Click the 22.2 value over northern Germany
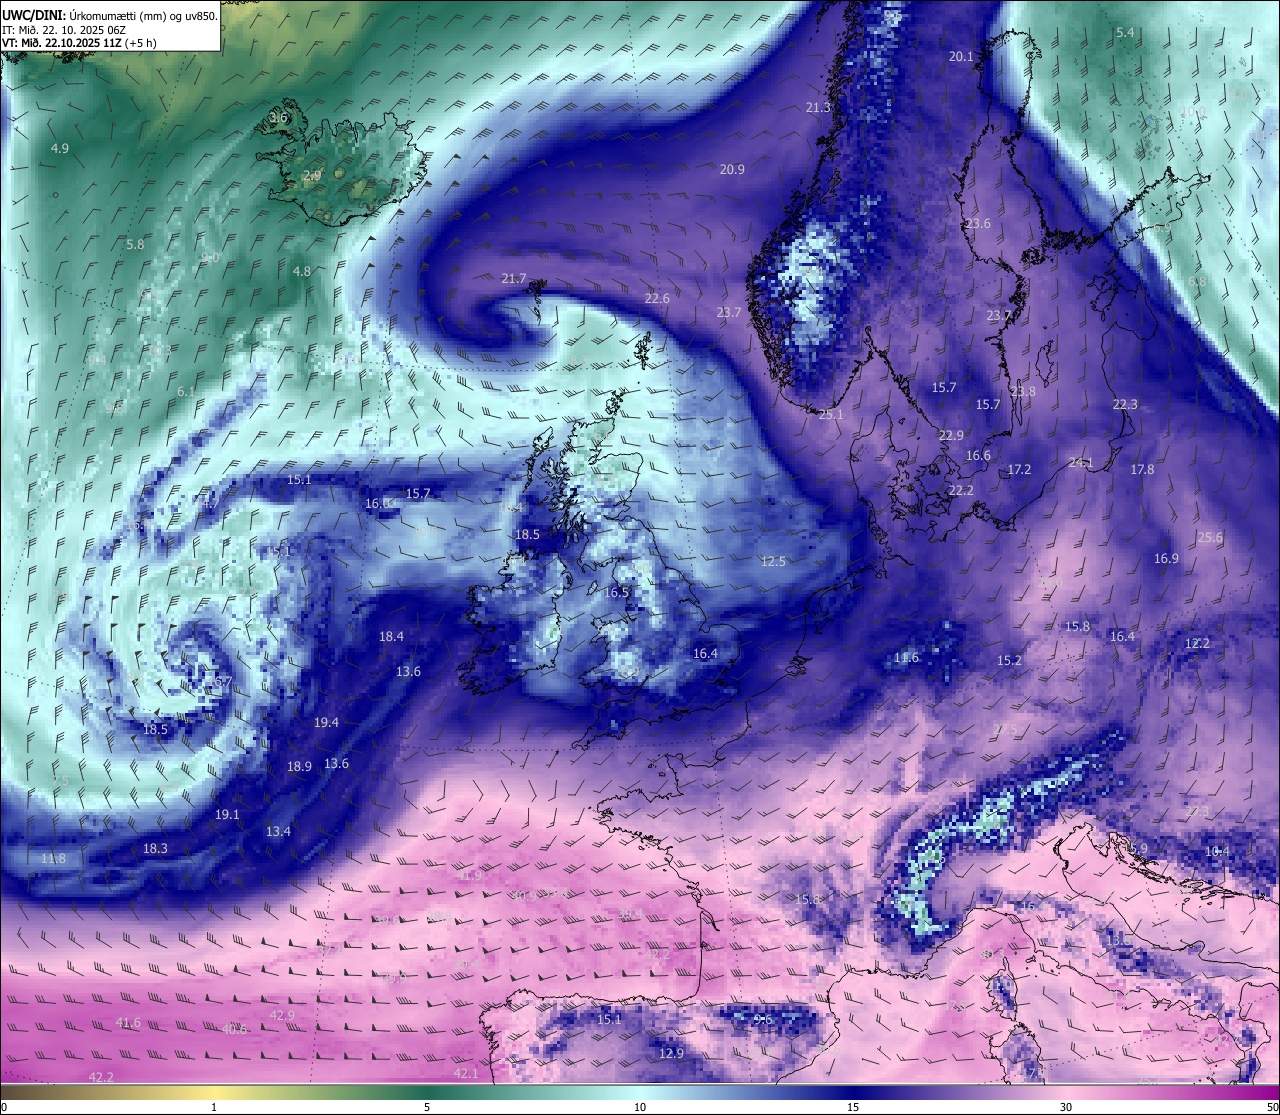The image size is (1280, 1115). [x=961, y=490]
